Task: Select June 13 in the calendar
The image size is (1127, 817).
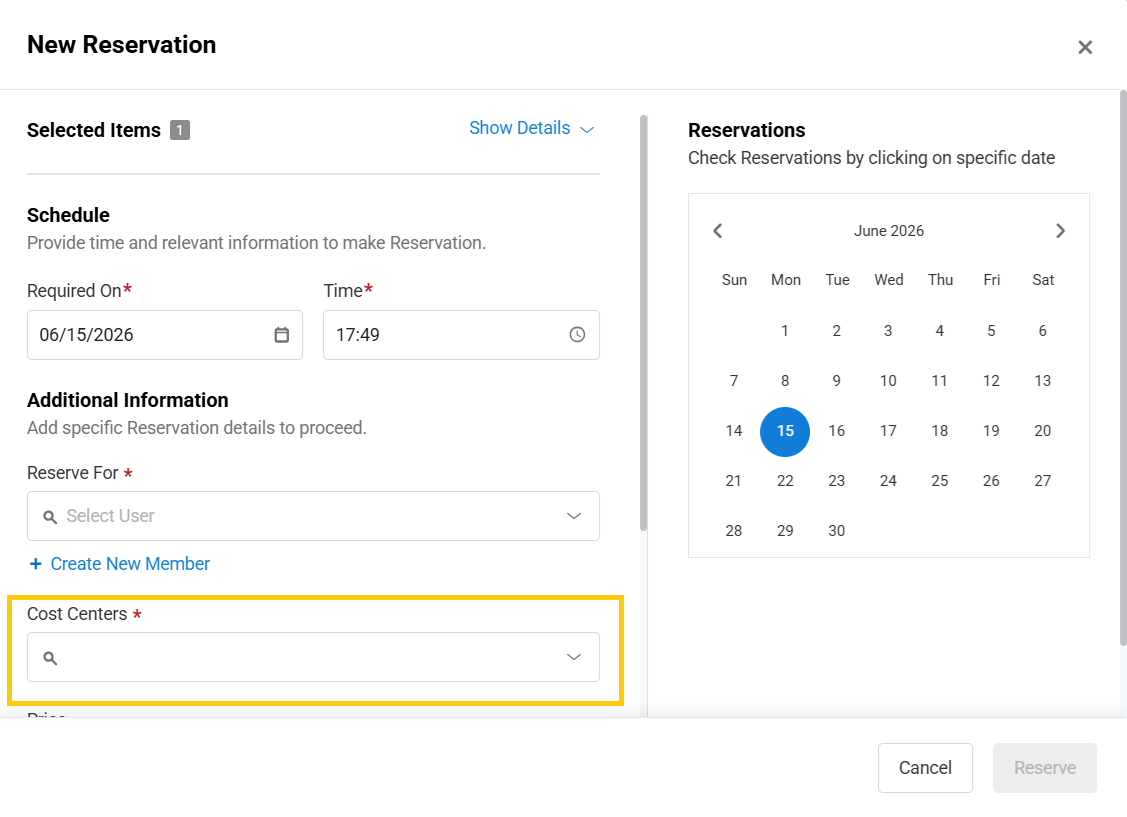Action: tap(1043, 381)
